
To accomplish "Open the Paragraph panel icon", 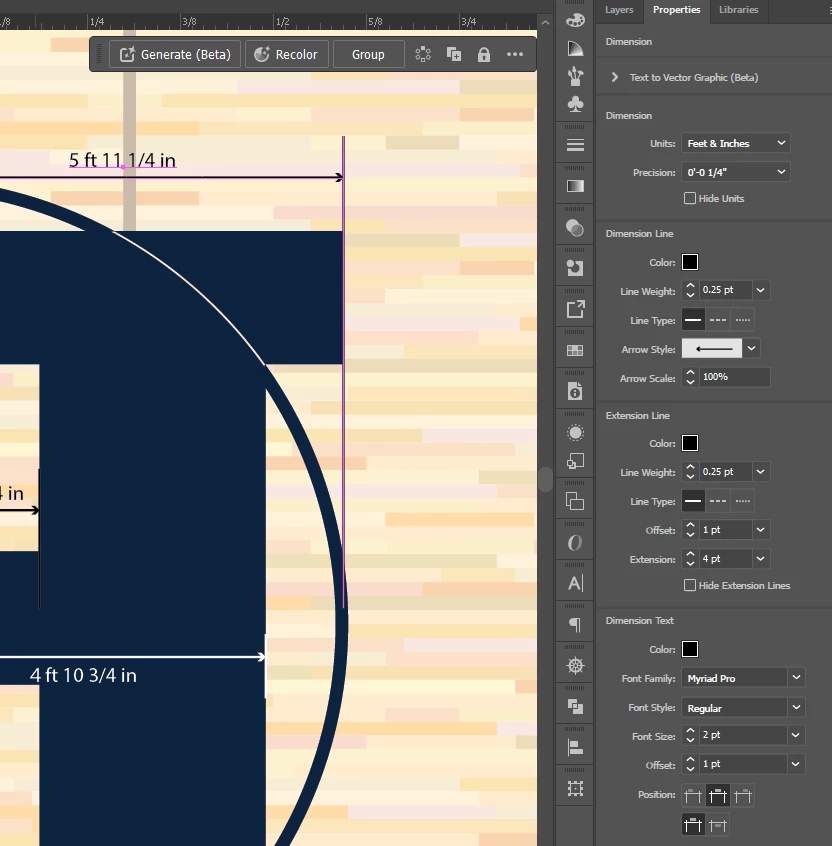I will coord(575,624).
